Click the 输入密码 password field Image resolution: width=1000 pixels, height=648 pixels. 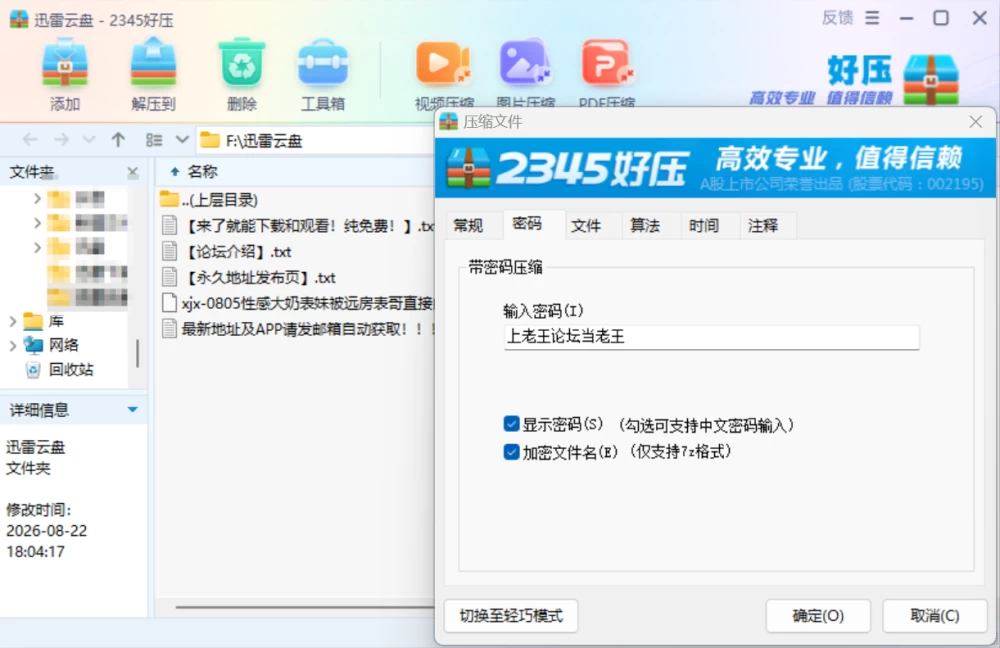click(x=711, y=337)
